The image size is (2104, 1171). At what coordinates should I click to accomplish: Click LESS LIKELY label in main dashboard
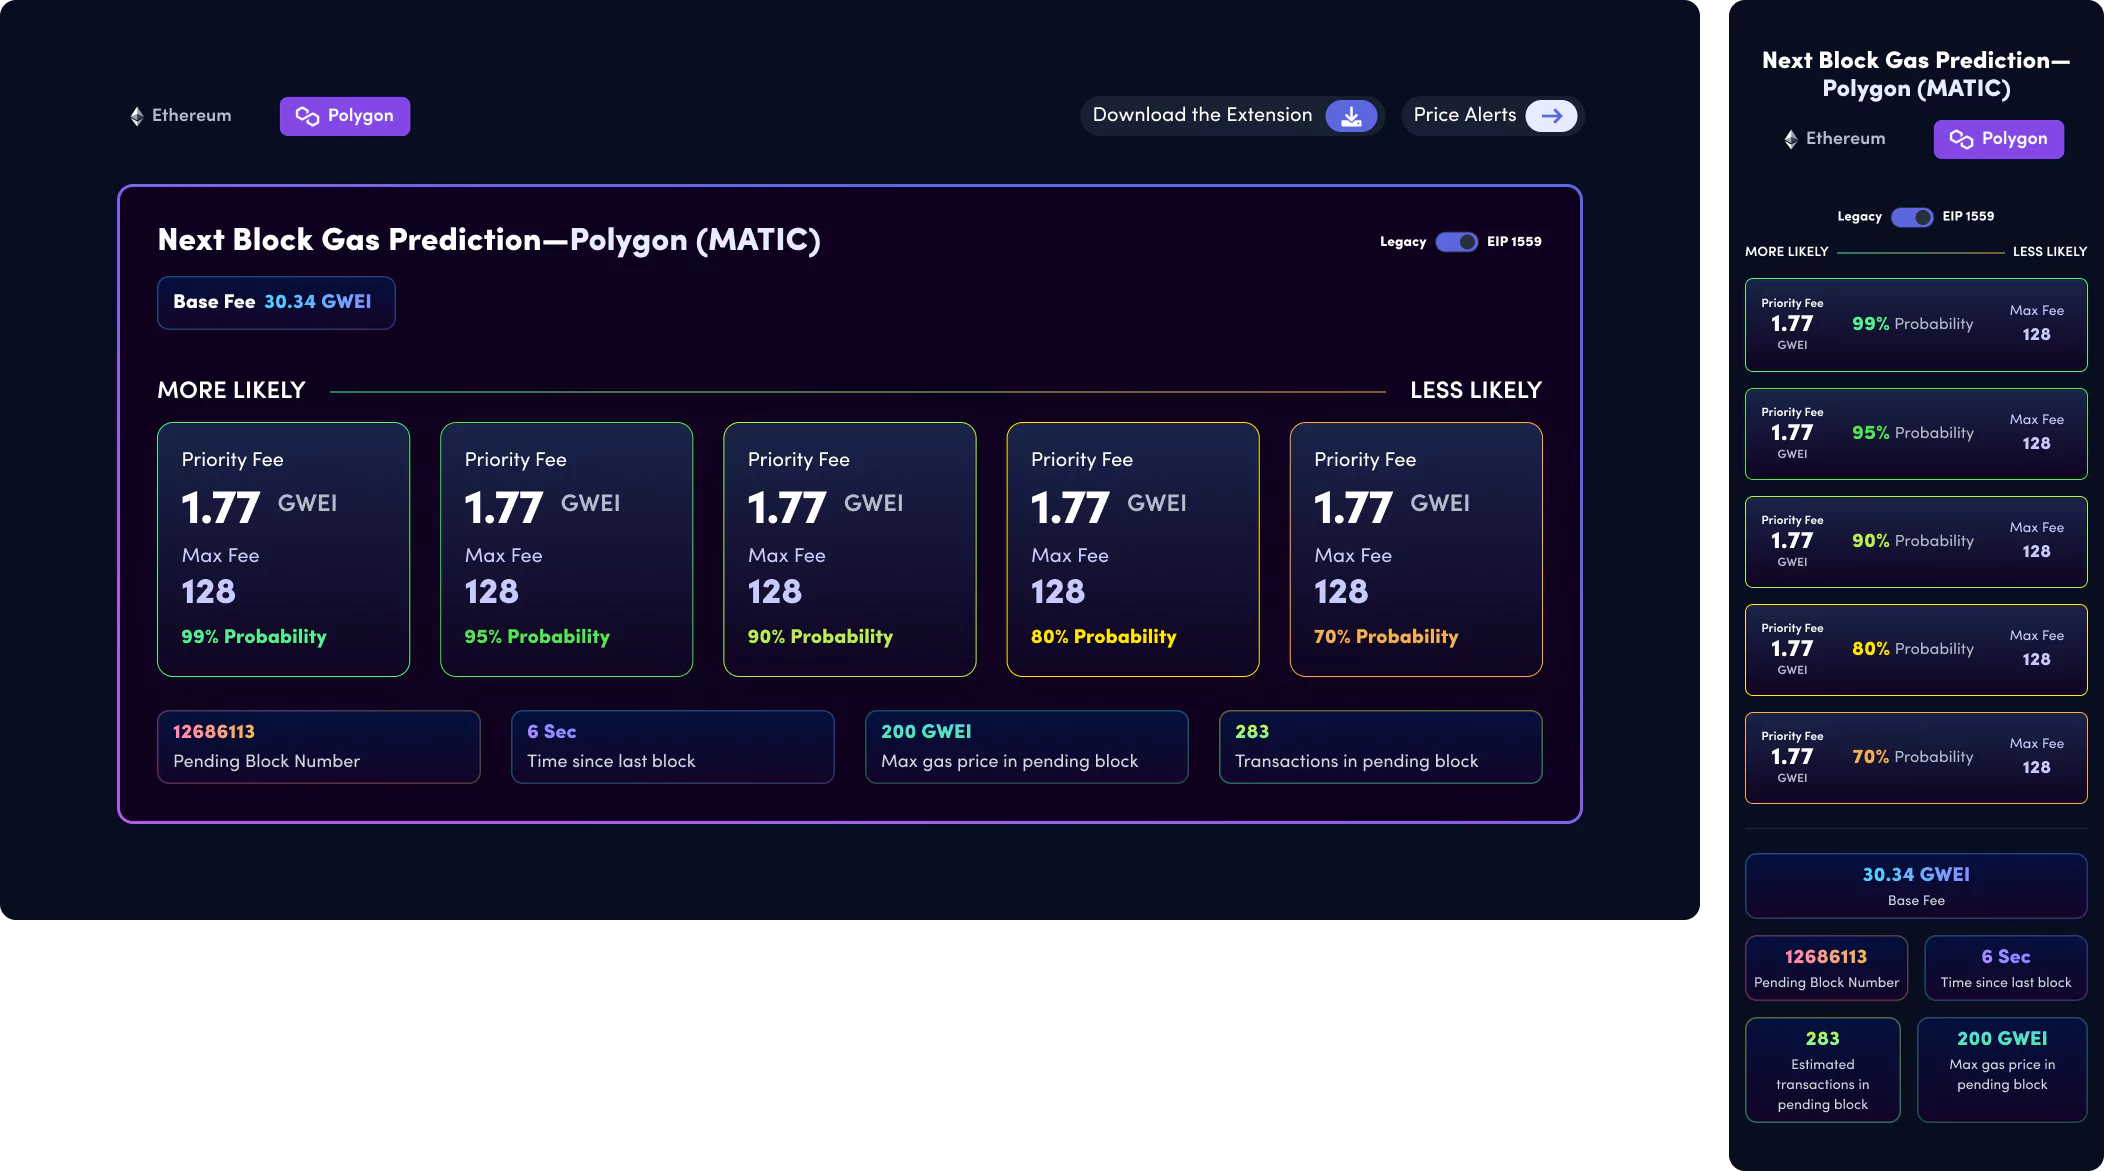coord(1476,391)
